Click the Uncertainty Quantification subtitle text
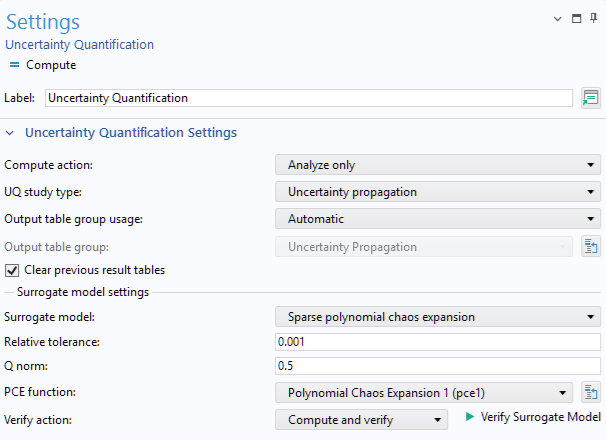606x440 pixels. 80,44
